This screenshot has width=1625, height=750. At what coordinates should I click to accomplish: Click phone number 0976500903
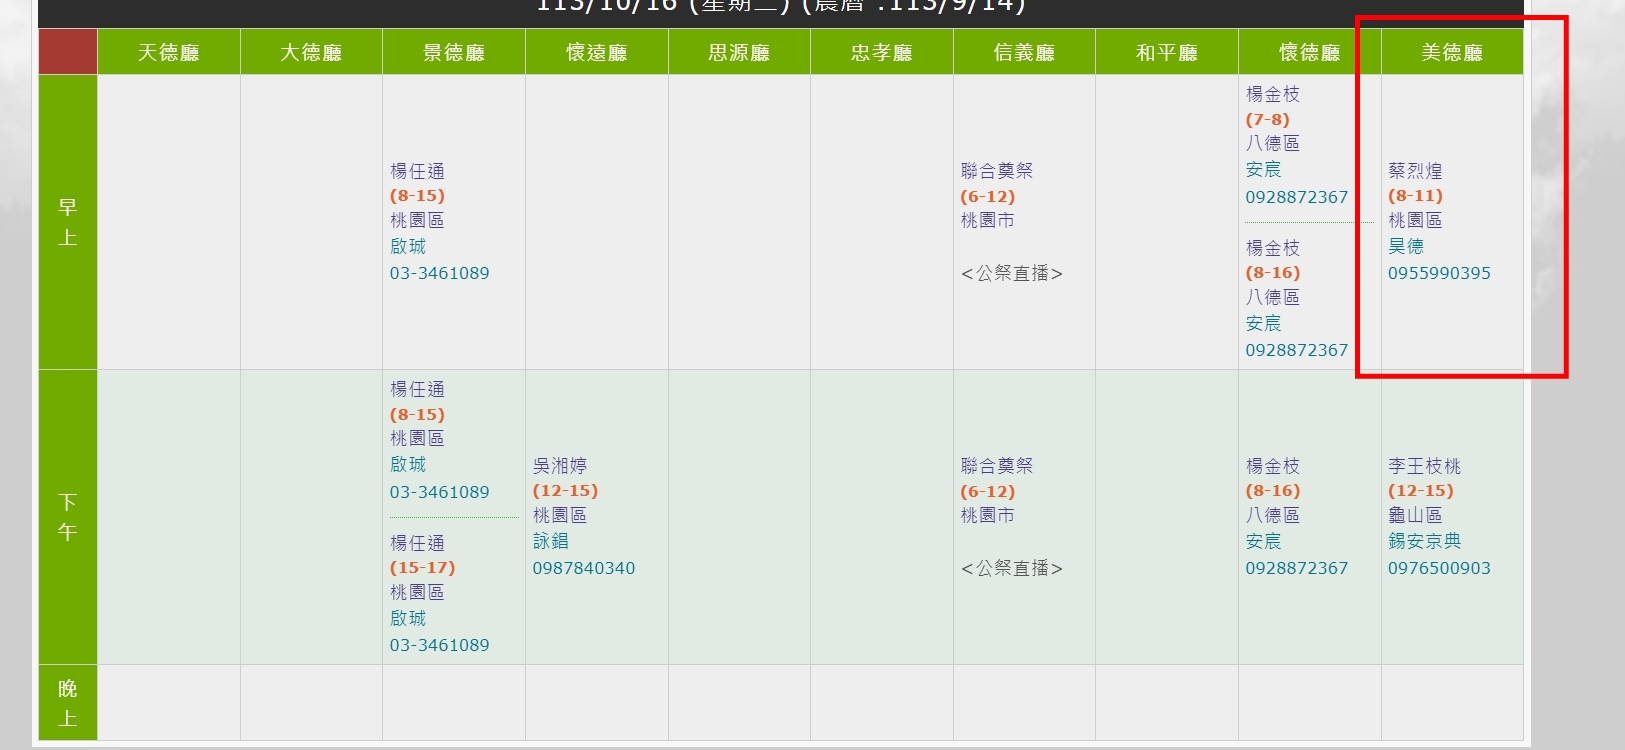tap(1439, 568)
